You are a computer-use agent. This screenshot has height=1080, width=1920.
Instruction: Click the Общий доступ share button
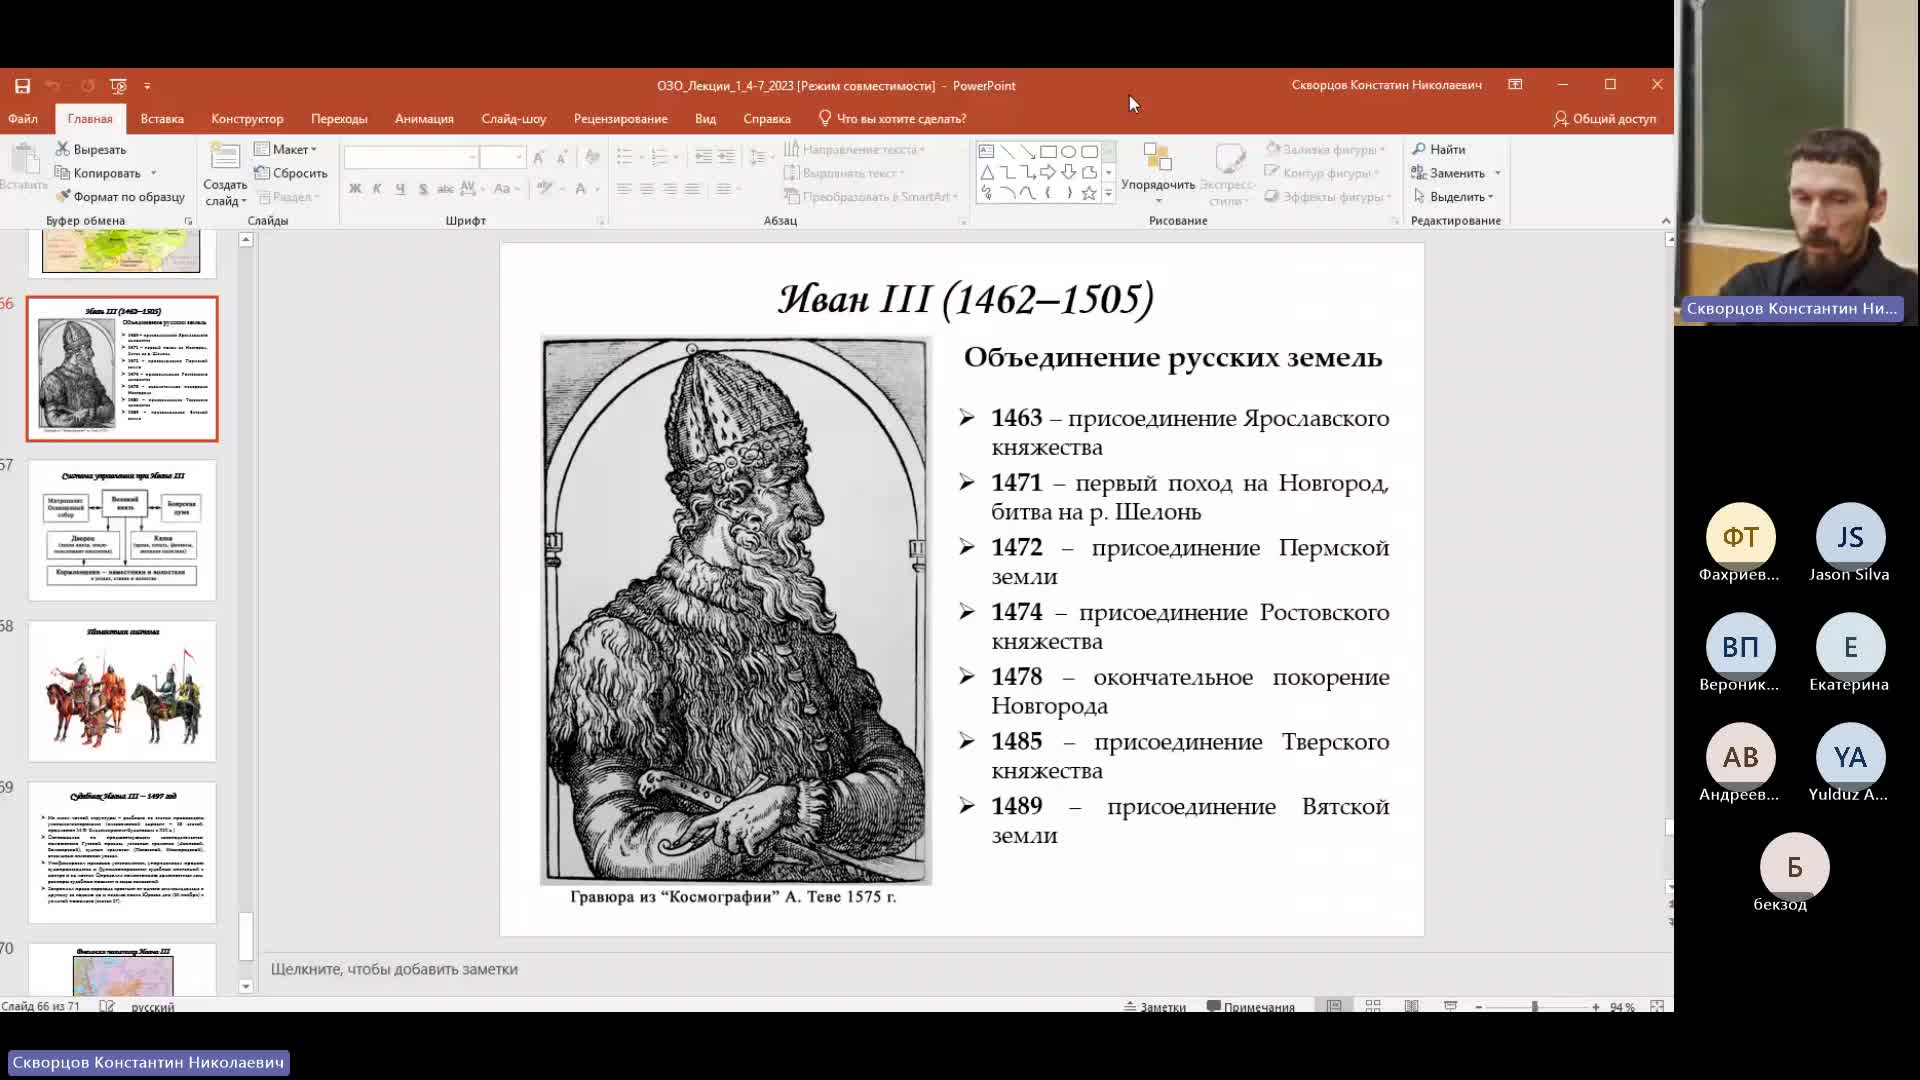coord(1605,118)
